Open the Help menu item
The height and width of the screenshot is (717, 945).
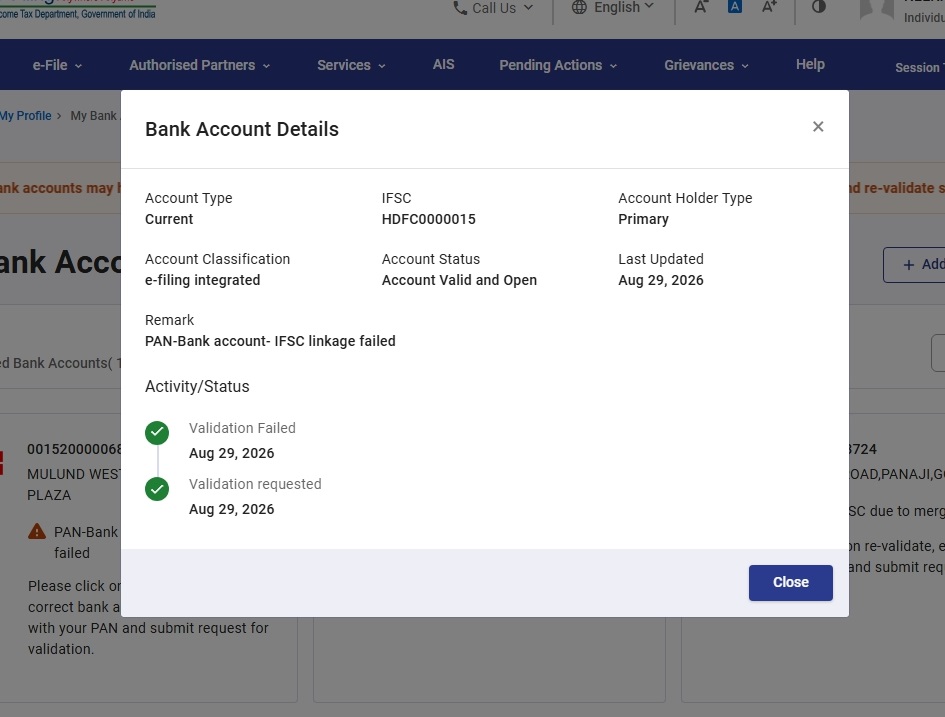point(810,64)
